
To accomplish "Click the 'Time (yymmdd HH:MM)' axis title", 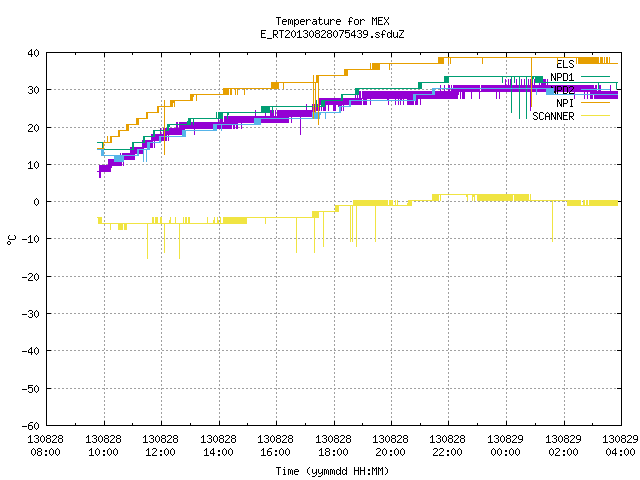I will [x=332, y=471].
